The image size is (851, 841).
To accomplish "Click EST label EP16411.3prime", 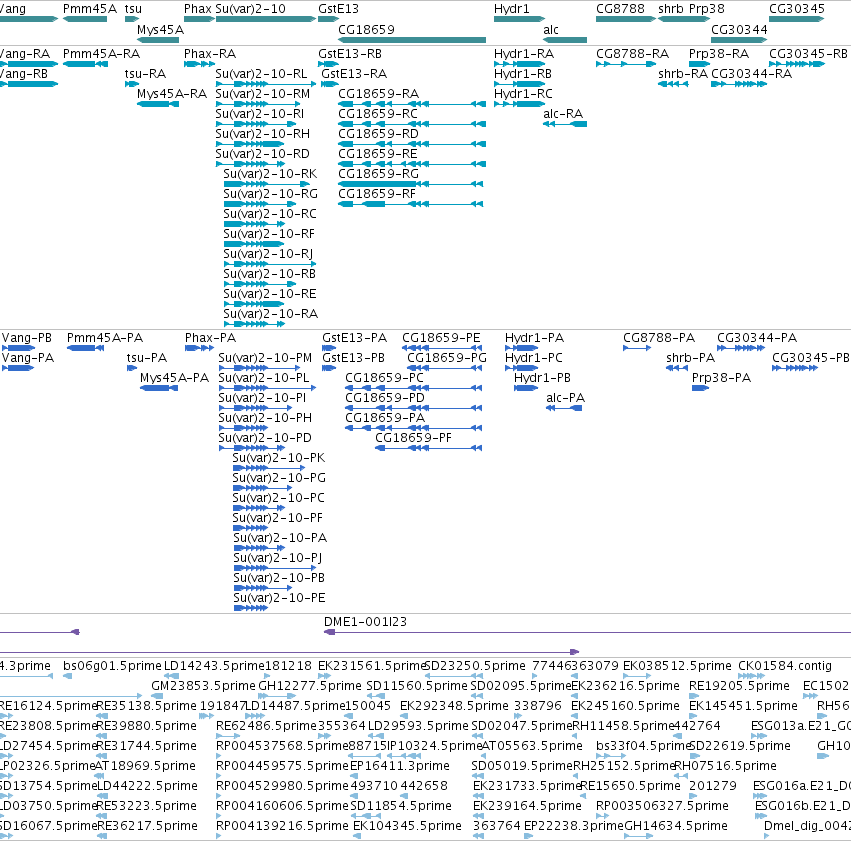I will (x=400, y=766).
